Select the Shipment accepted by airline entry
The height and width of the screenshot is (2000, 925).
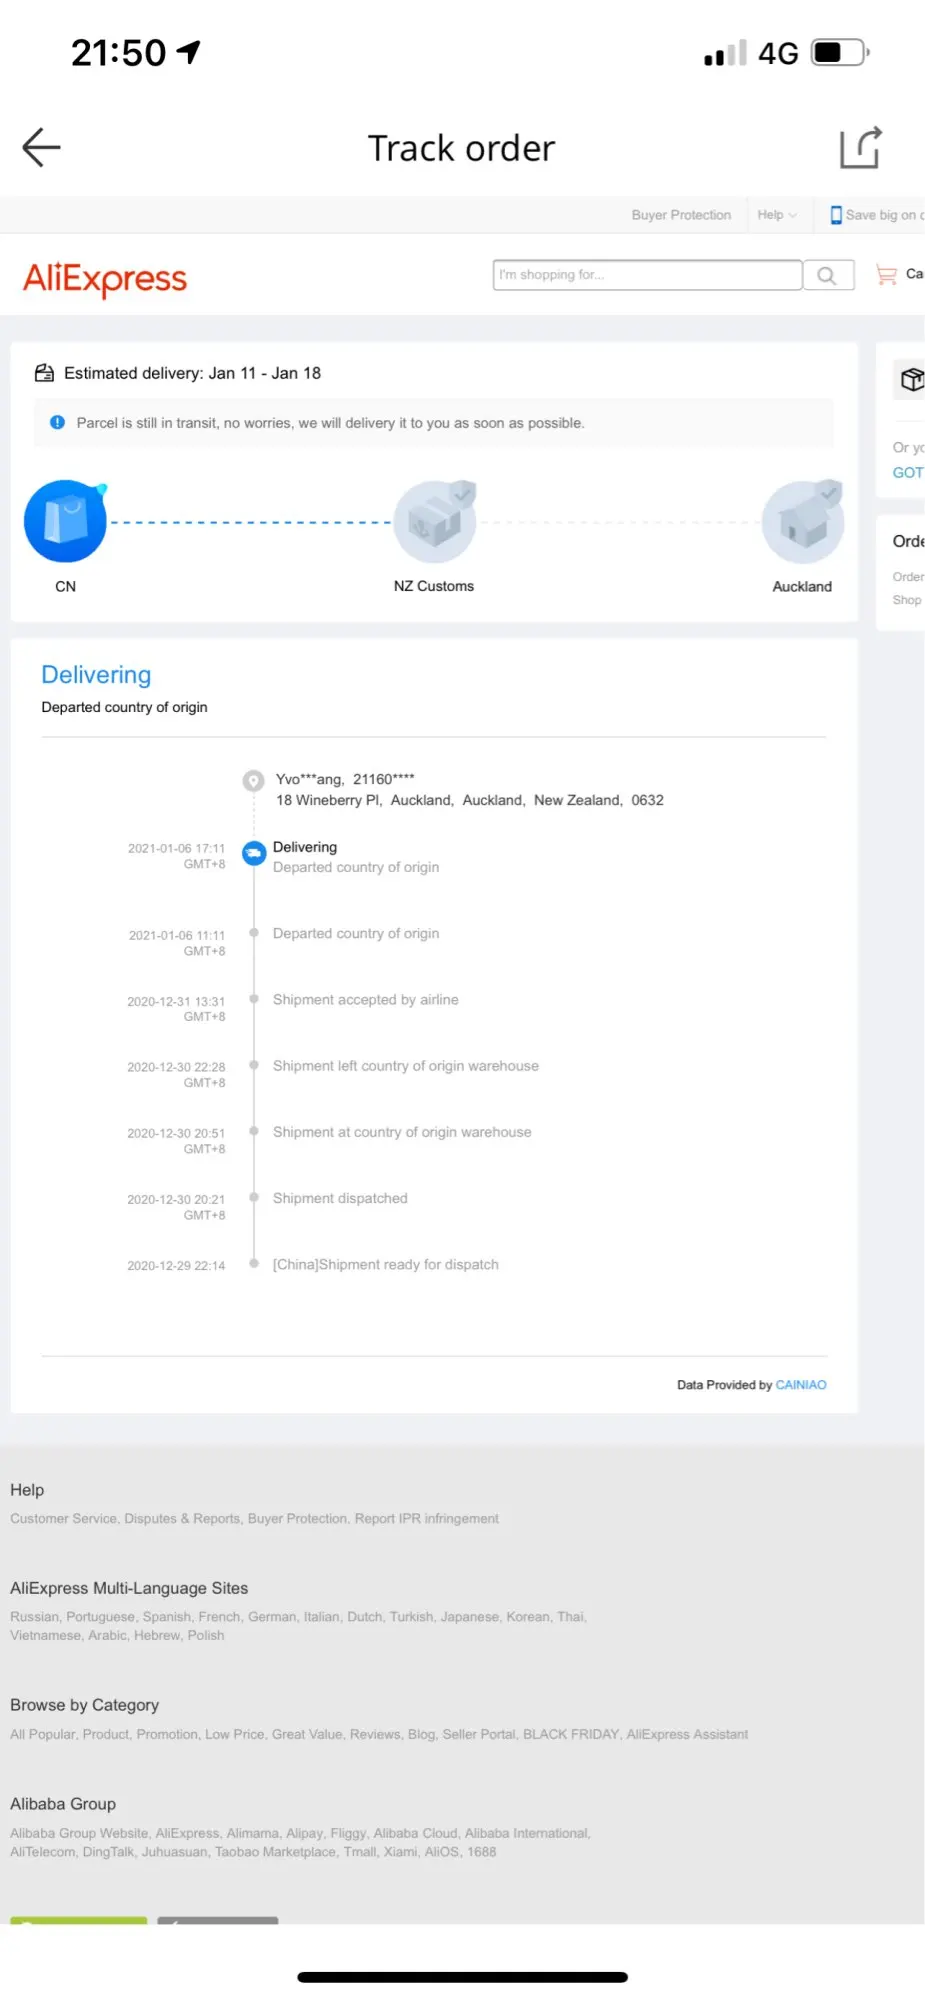pos(366,999)
